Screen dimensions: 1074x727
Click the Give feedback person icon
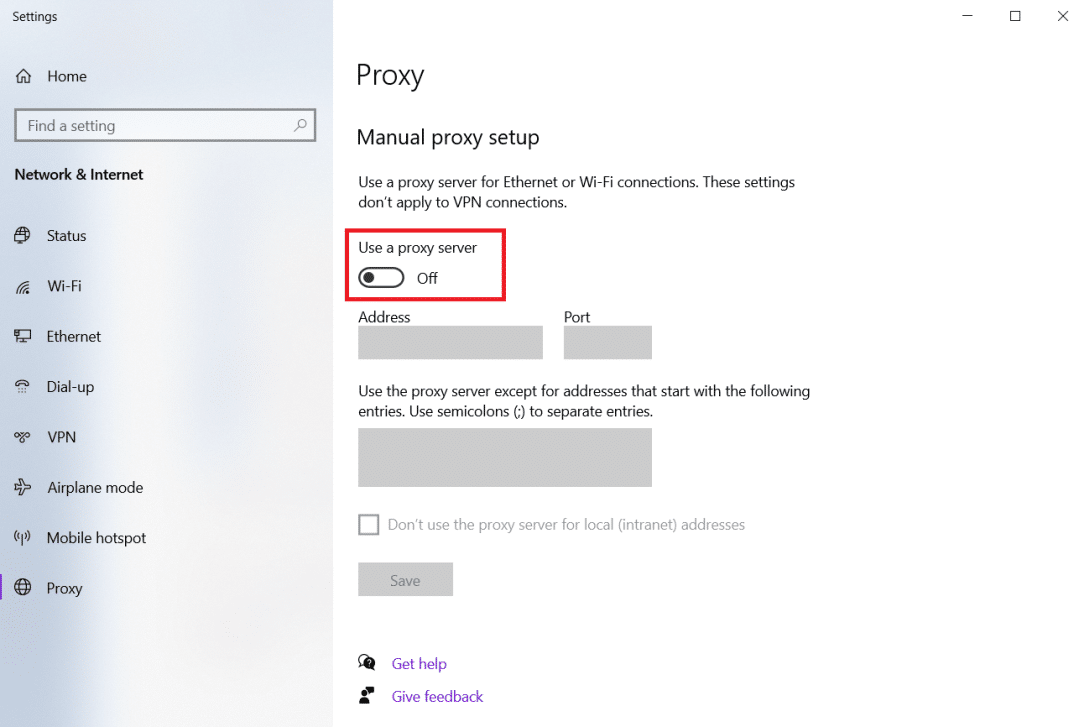(x=366, y=695)
